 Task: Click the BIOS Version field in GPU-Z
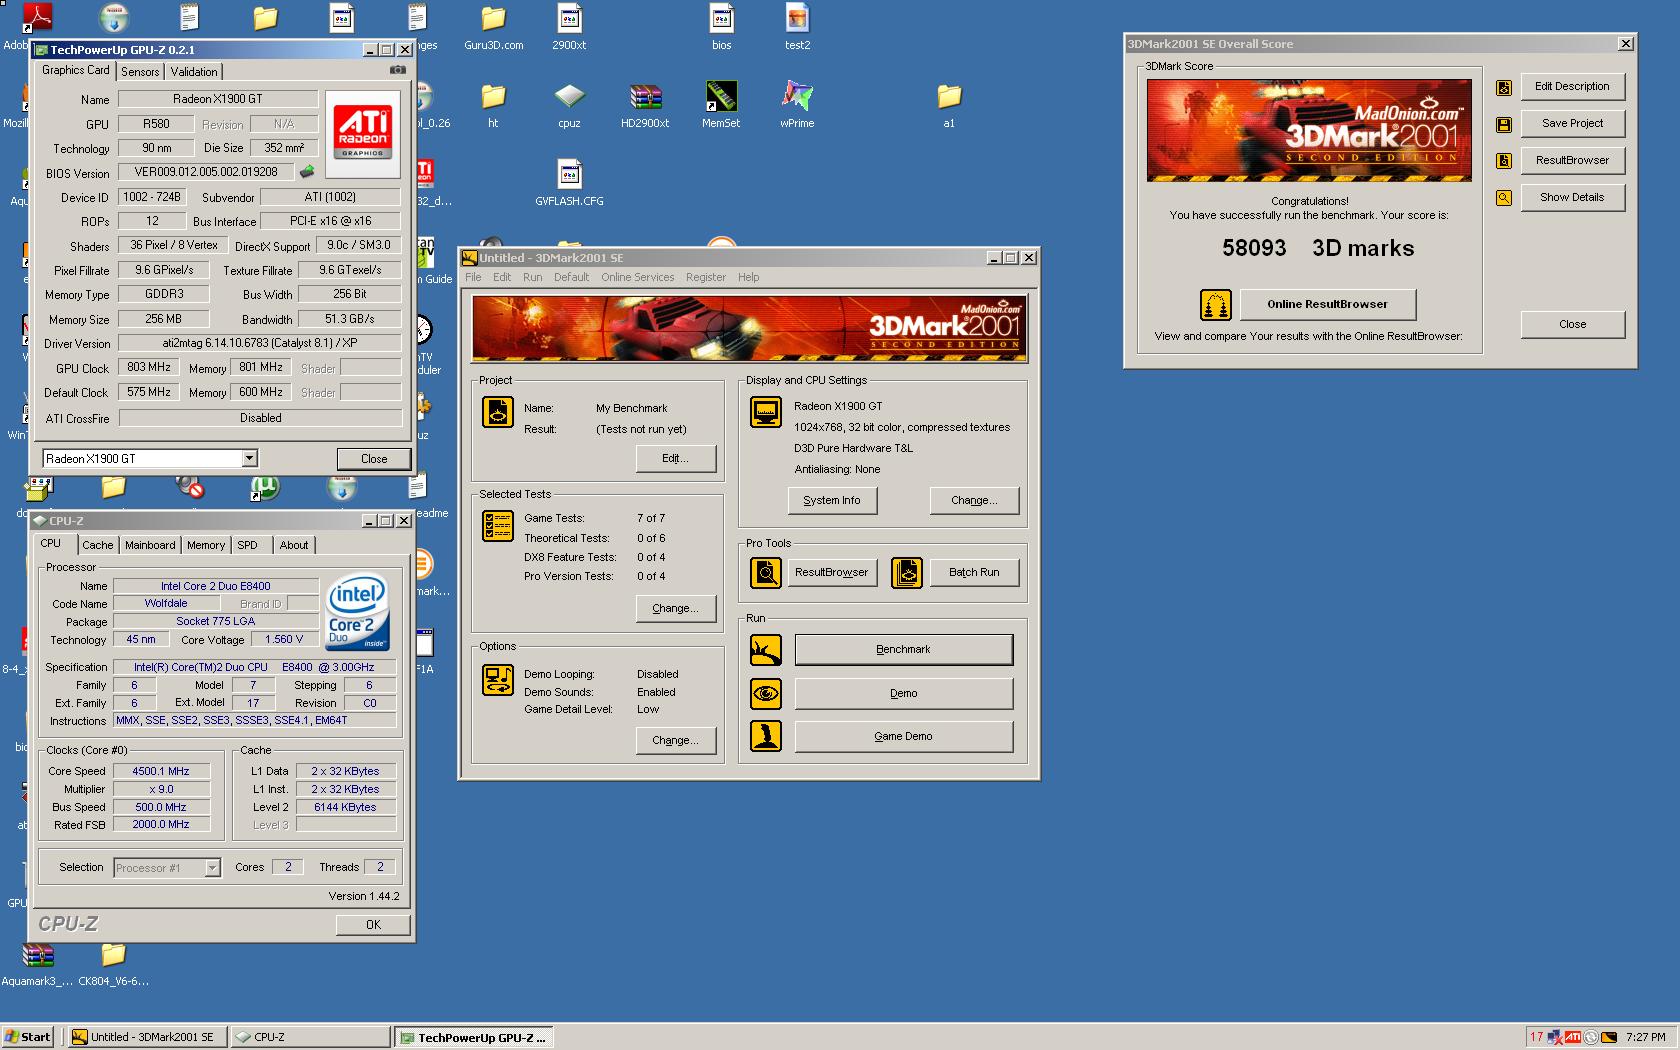[206, 172]
